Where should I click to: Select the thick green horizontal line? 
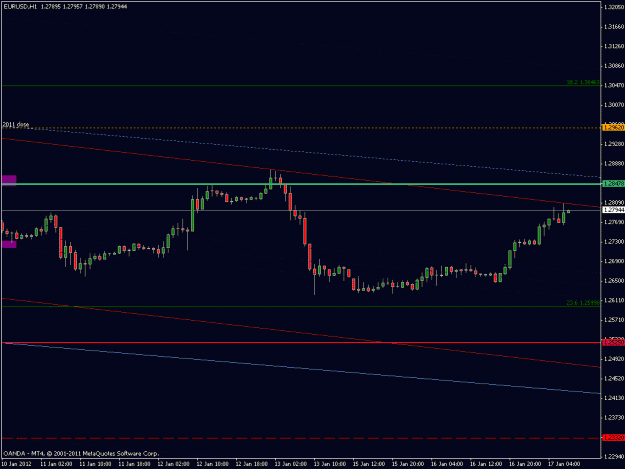tap(301, 184)
